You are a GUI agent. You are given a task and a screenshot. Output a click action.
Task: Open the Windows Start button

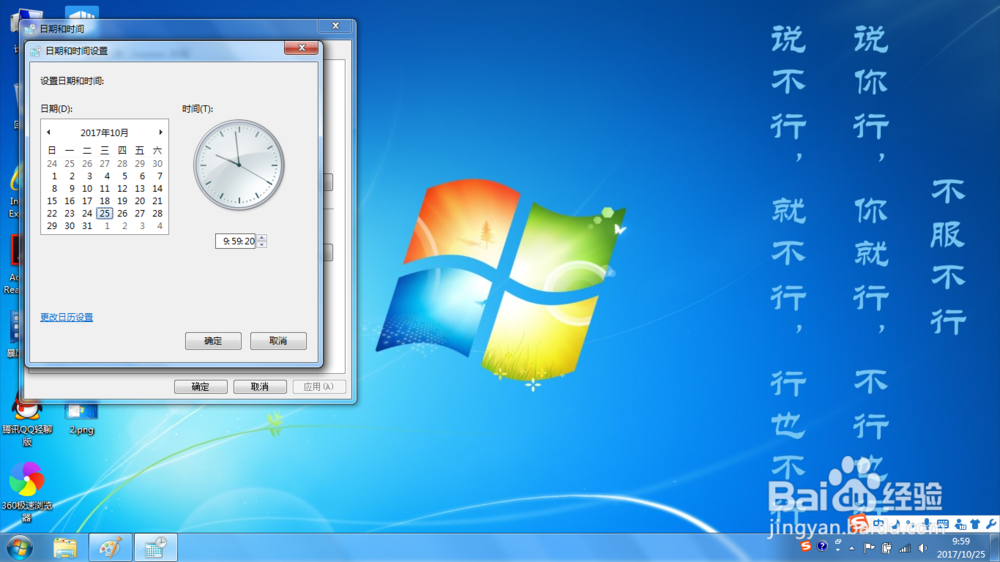point(19,548)
